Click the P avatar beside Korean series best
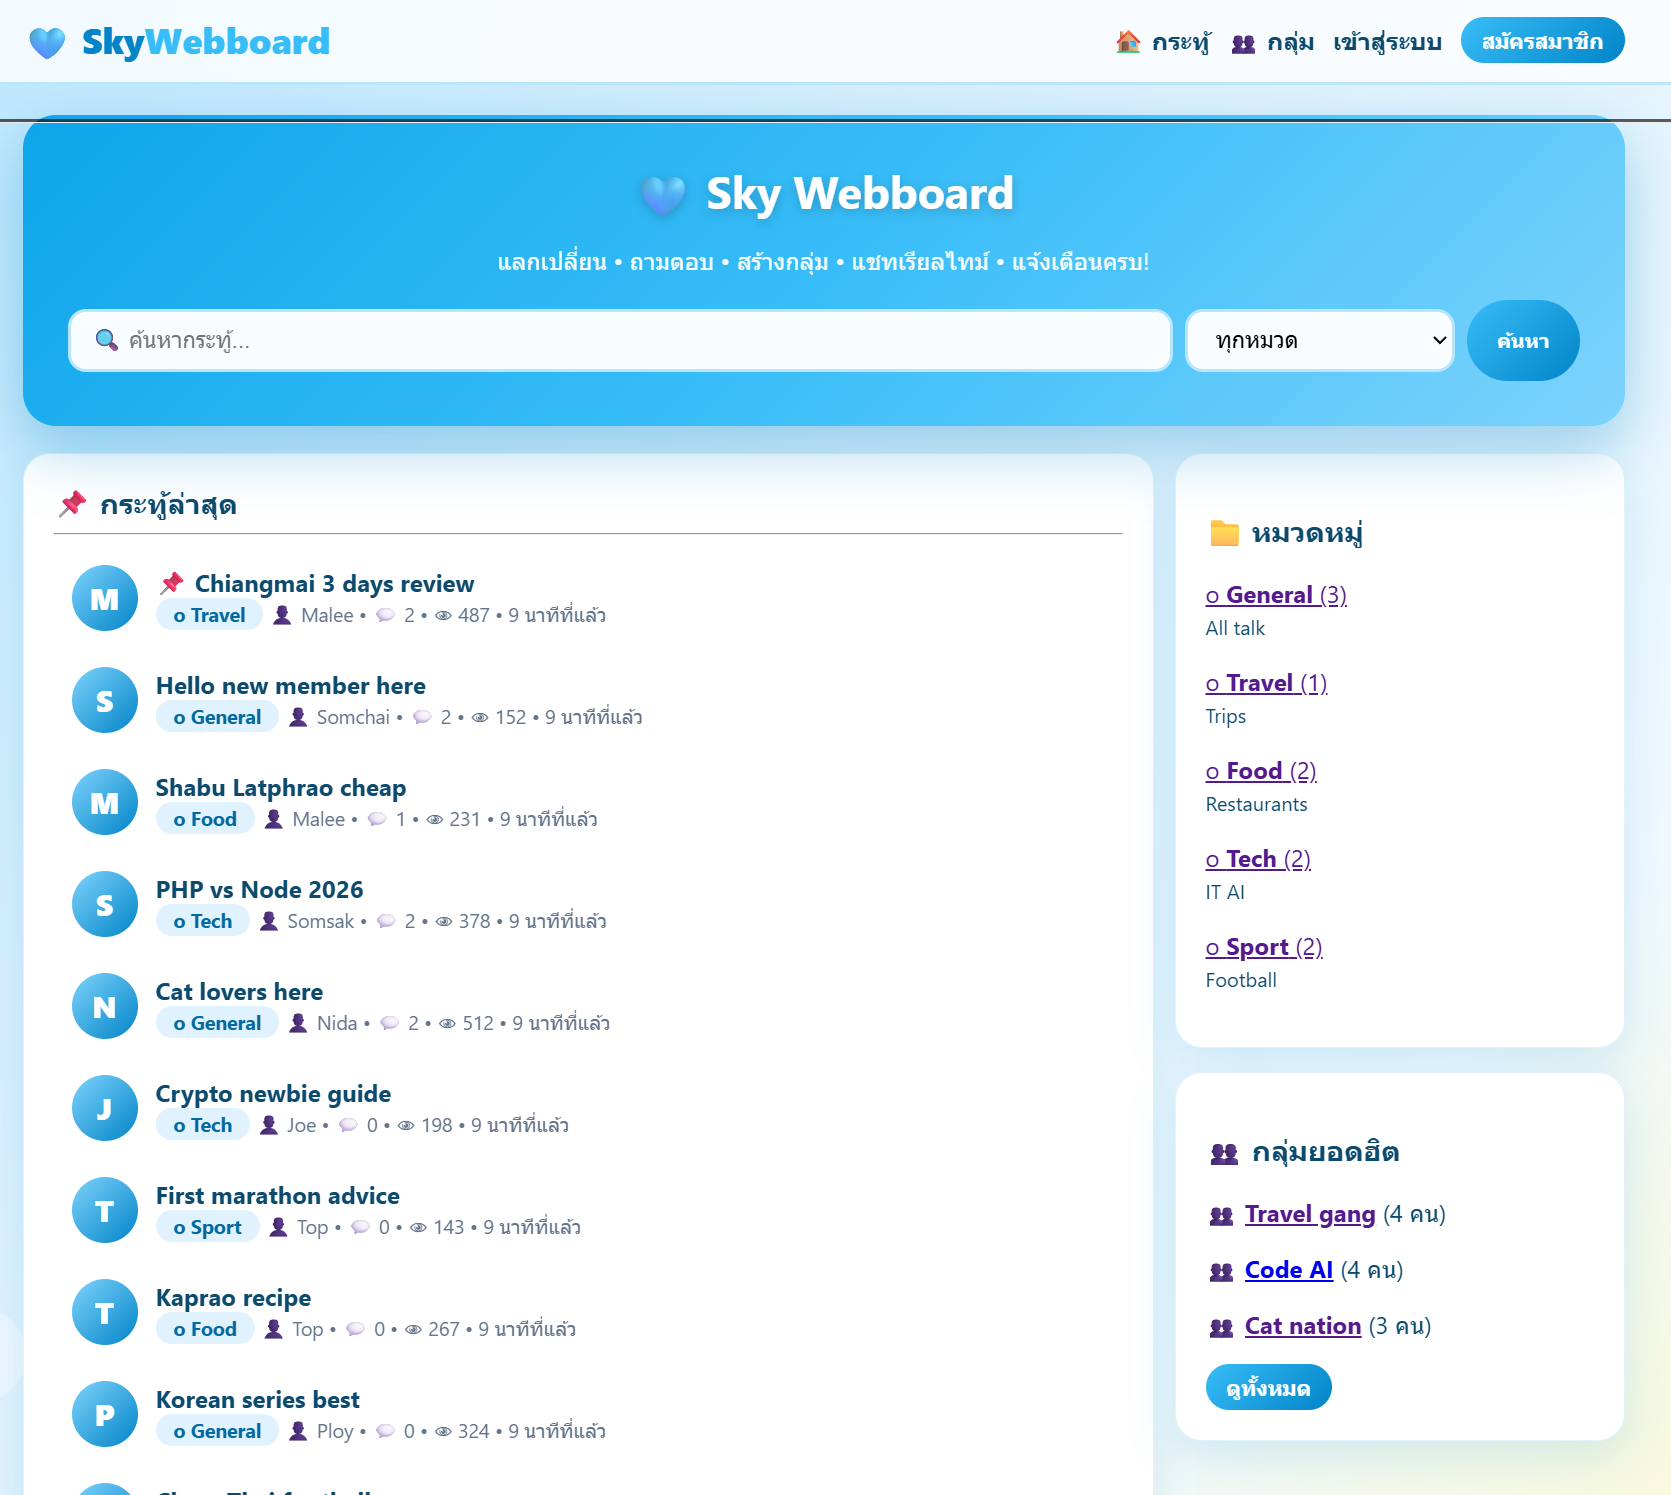This screenshot has height=1495, width=1671. tap(105, 1414)
